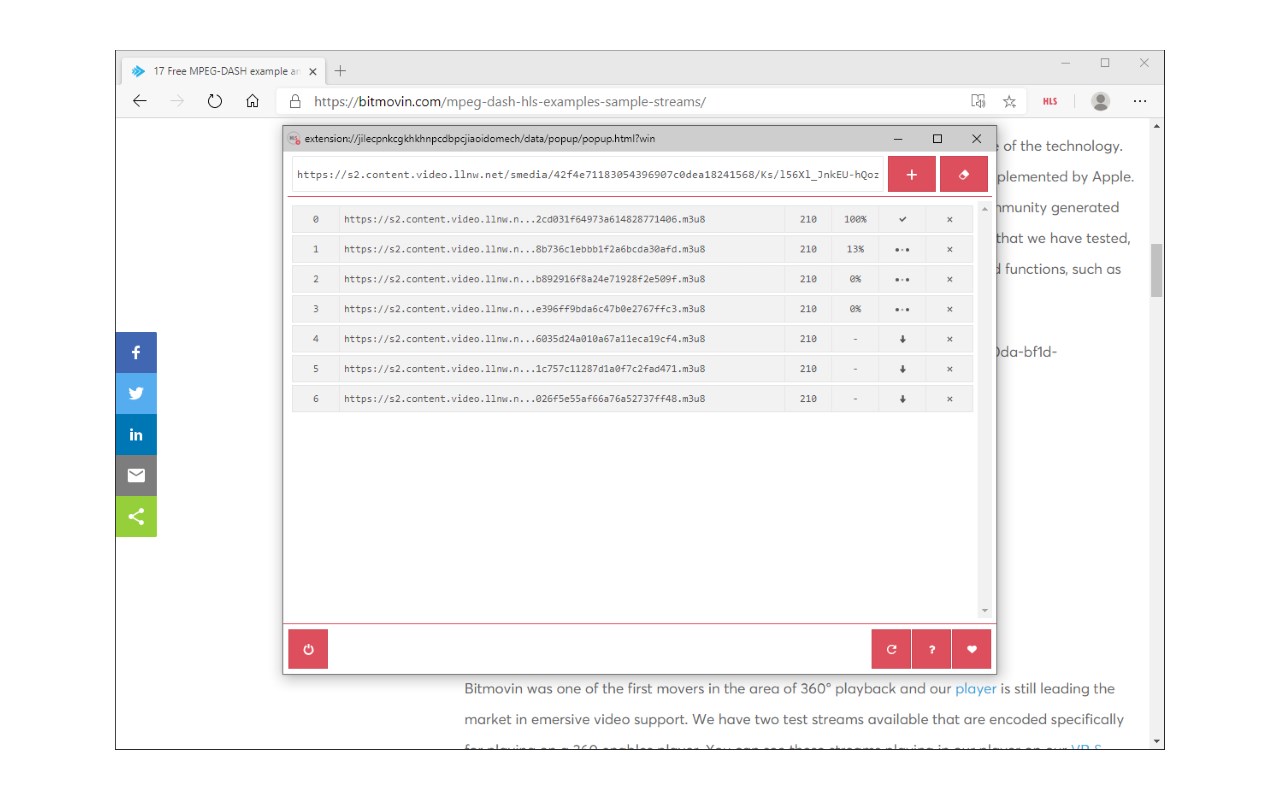Go to the browser home page
This screenshot has height=800, width=1280.
pyautogui.click(x=252, y=101)
